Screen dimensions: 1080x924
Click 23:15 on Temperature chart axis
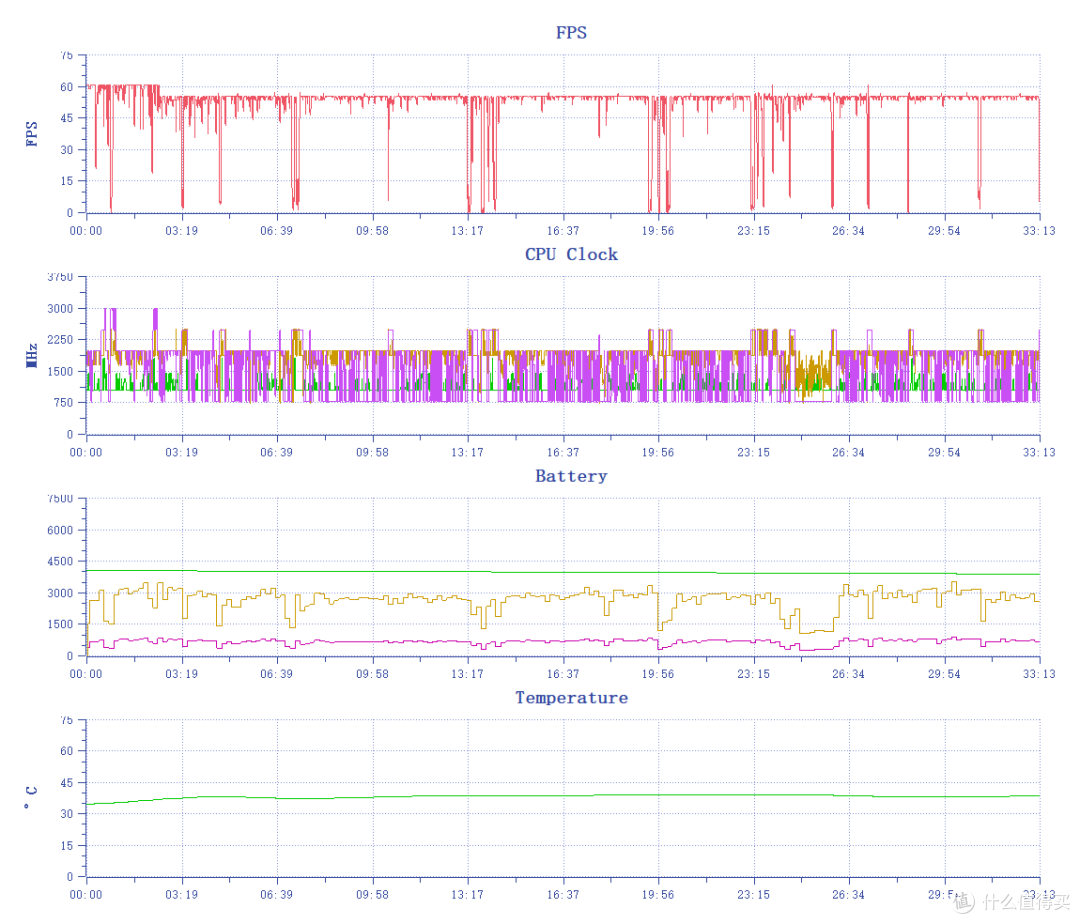pyautogui.click(x=754, y=894)
